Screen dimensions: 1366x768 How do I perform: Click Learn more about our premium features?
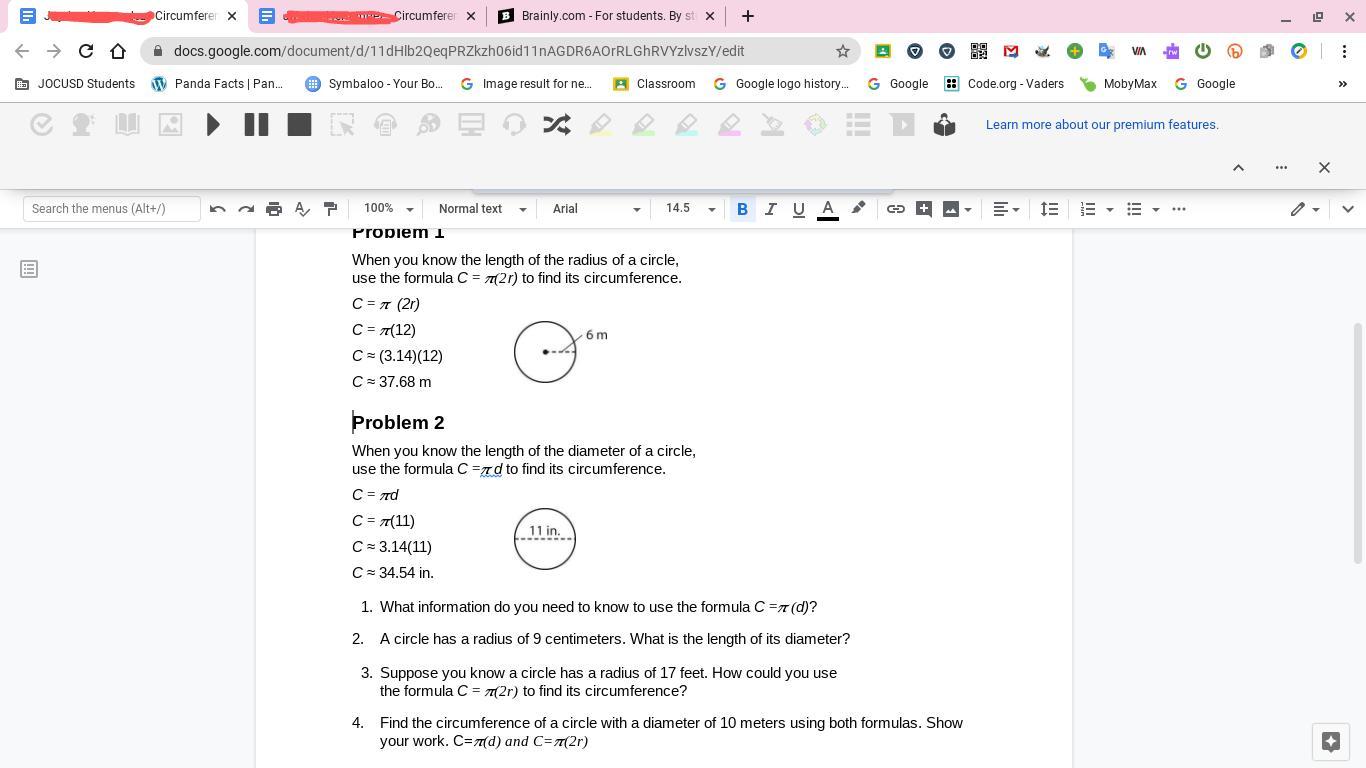(1102, 125)
